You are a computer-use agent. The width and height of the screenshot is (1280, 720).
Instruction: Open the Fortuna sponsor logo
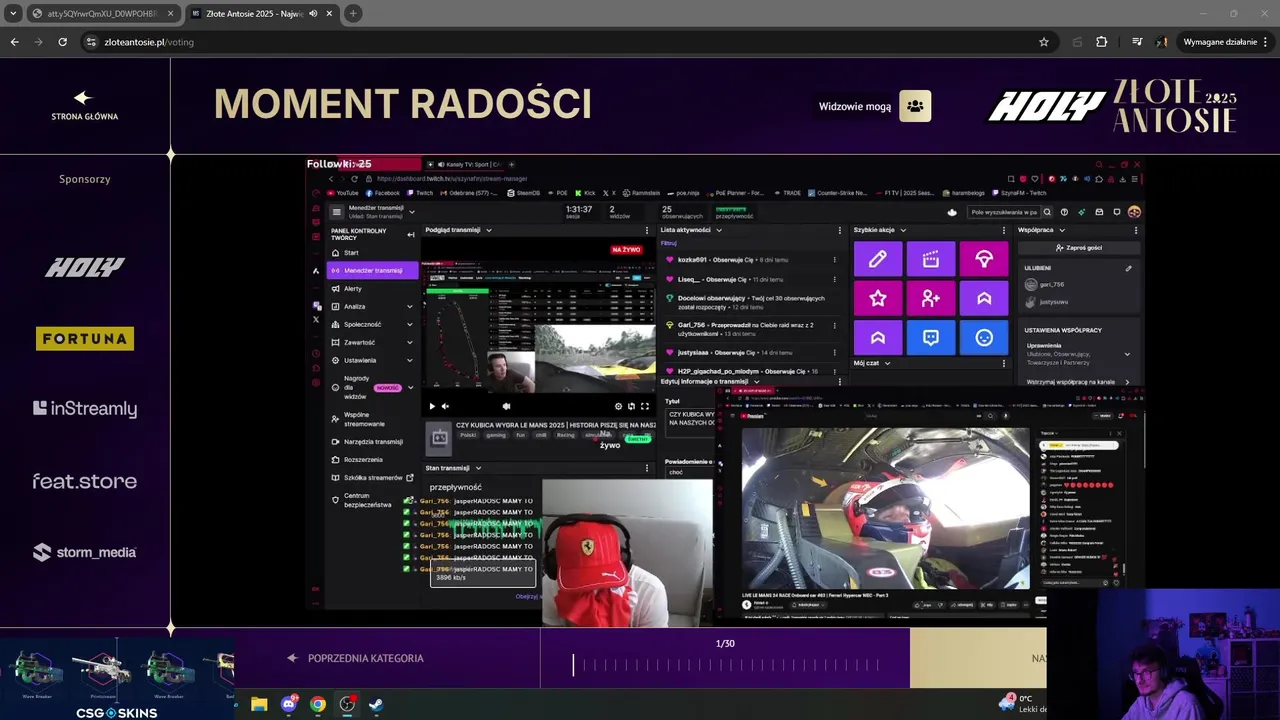click(x=85, y=339)
